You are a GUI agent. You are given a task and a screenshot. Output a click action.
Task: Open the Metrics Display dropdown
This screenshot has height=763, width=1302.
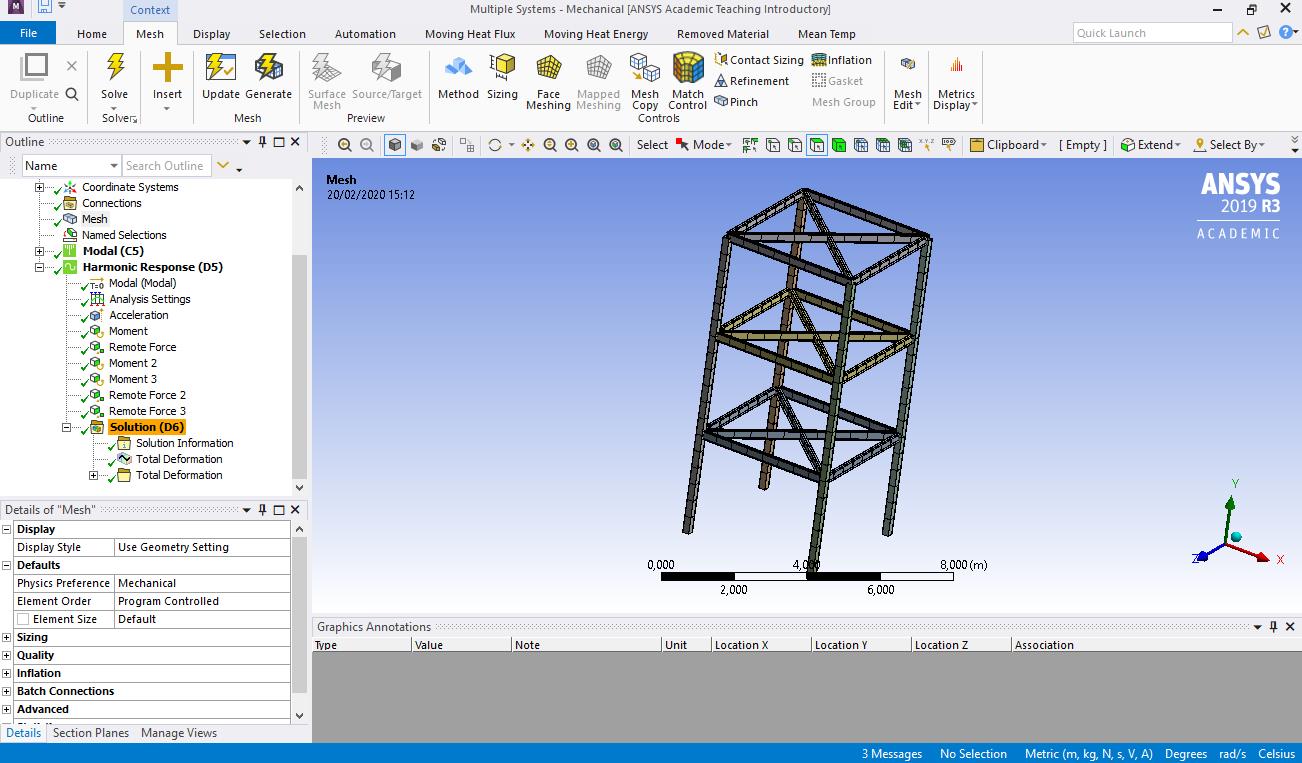point(955,83)
